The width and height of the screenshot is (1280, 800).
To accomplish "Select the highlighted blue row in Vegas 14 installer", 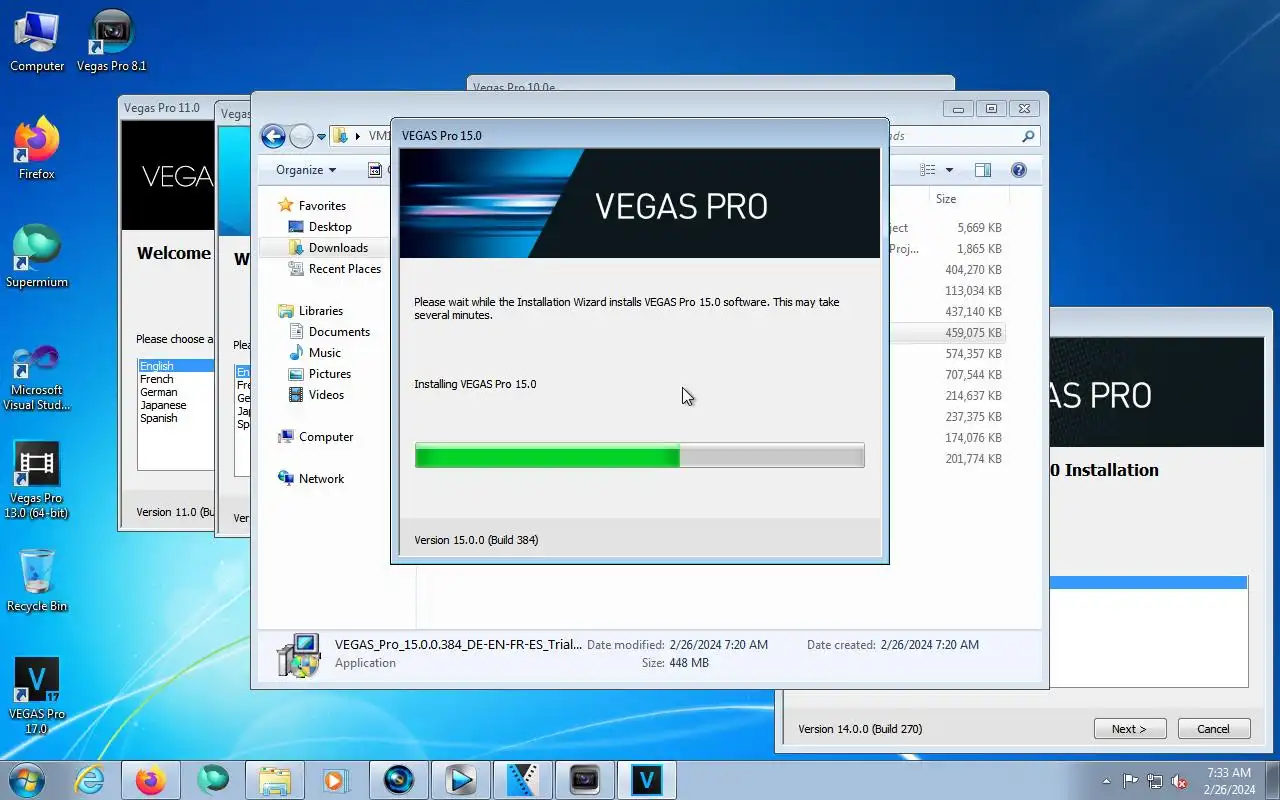I will [x=1148, y=582].
